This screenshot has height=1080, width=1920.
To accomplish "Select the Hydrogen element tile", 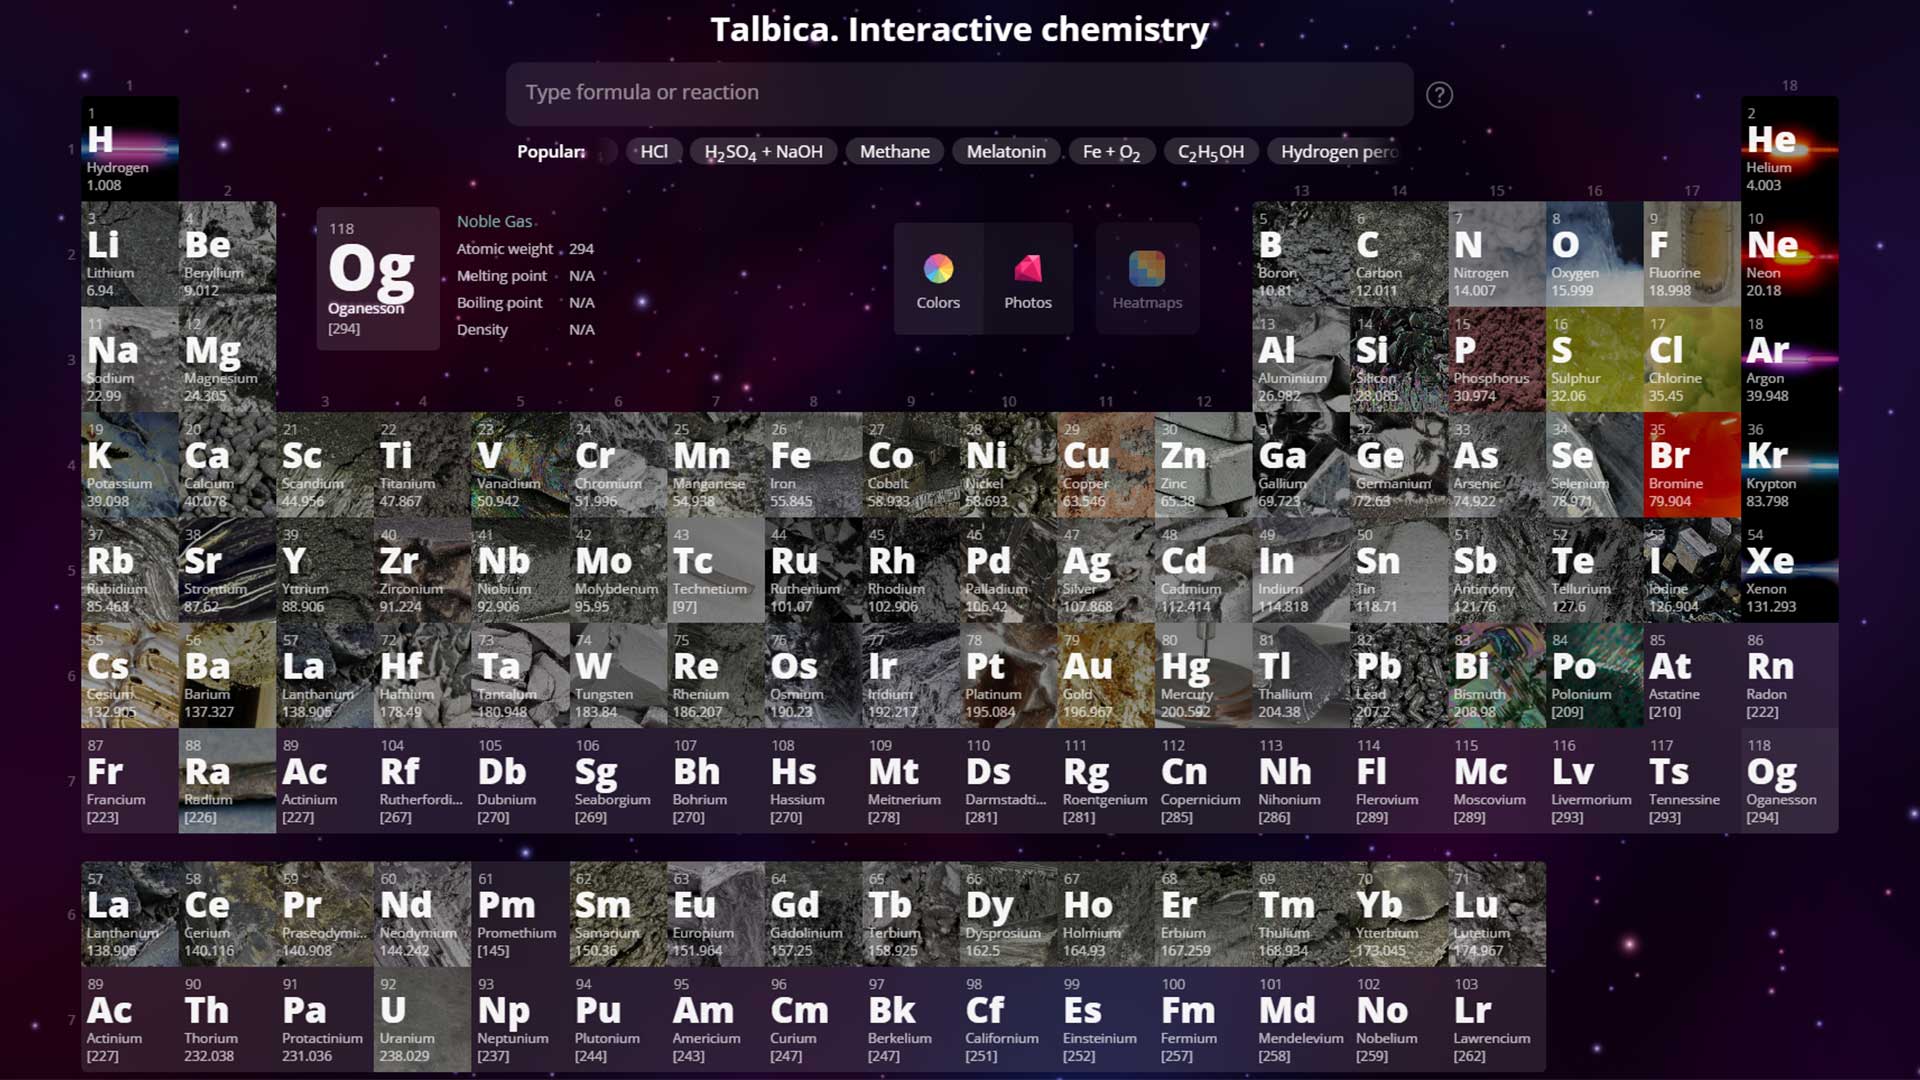I will pos(130,148).
